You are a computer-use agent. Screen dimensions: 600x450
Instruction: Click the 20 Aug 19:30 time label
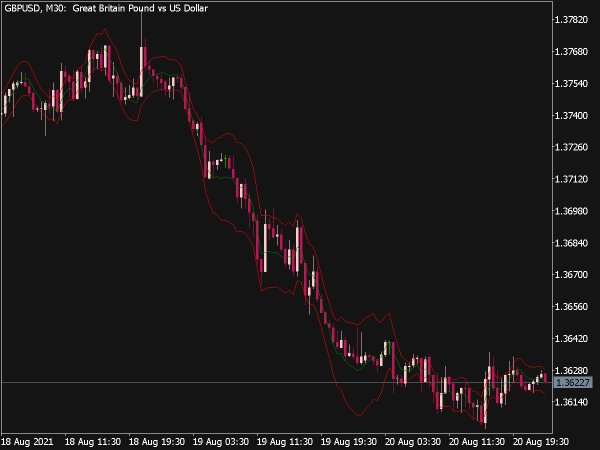(540, 442)
